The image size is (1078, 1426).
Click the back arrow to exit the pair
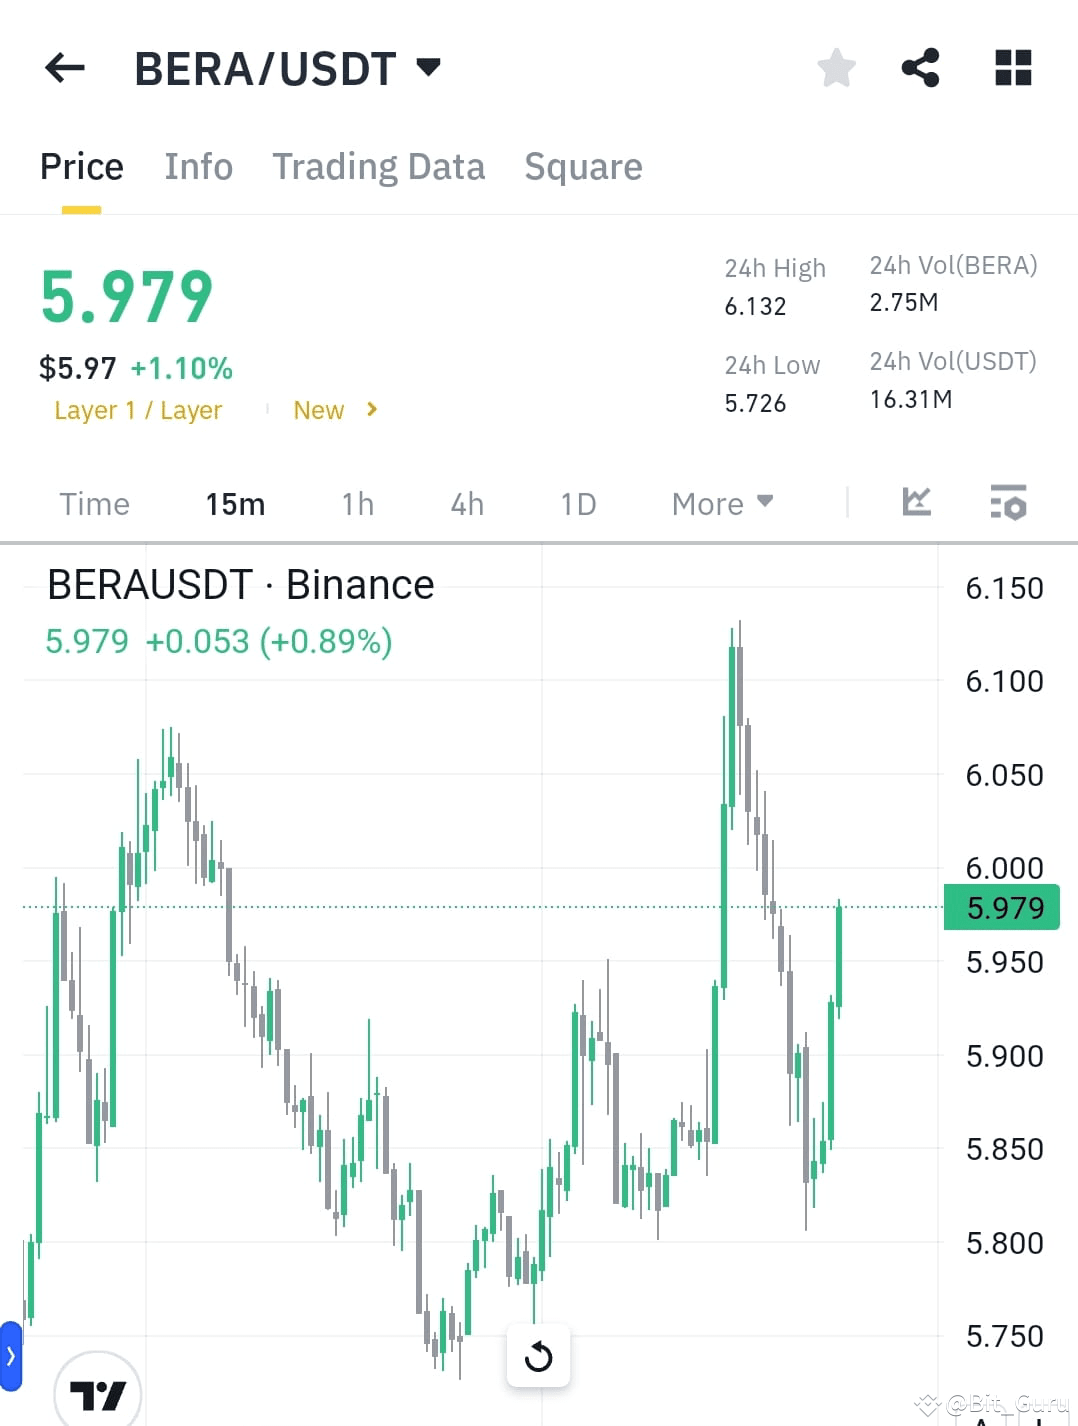tap(64, 67)
